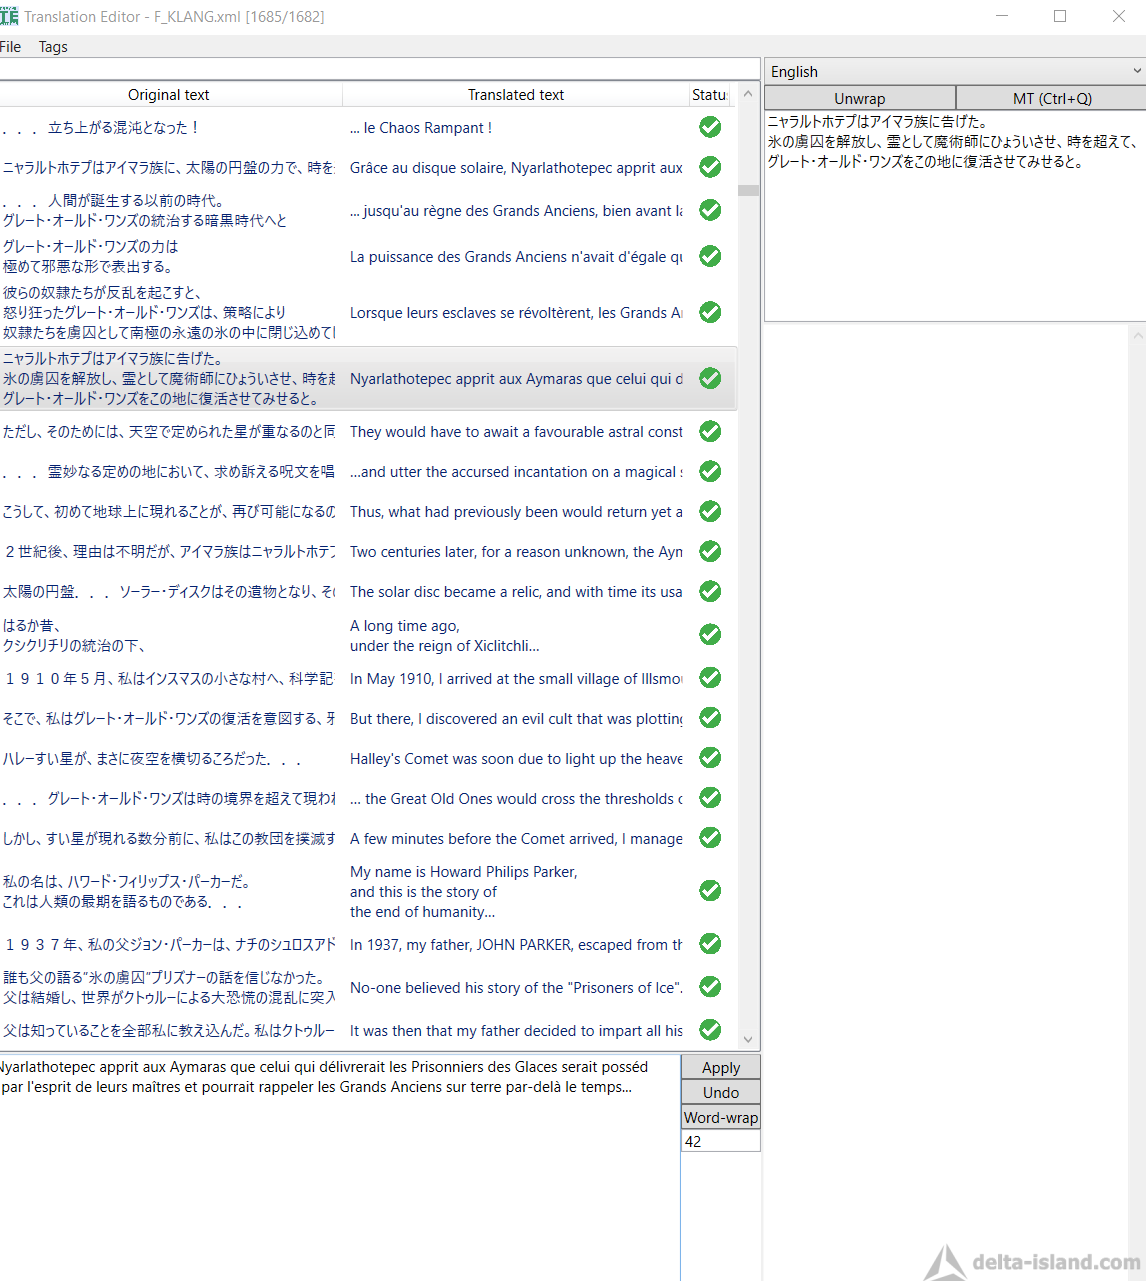Open the Tags menu
The height and width of the screenshot is (1281, 1146).
coord(53,47)
